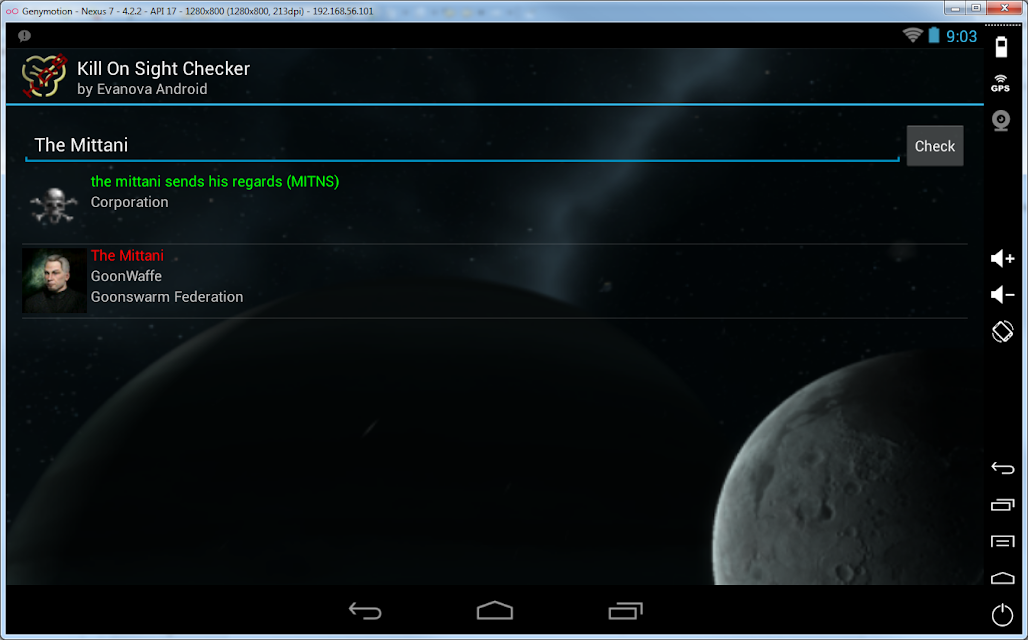Increase volume with Genymotion volume up icon
The height and width of the screenshot is (640, 1028).
(x=1002, y=258)
